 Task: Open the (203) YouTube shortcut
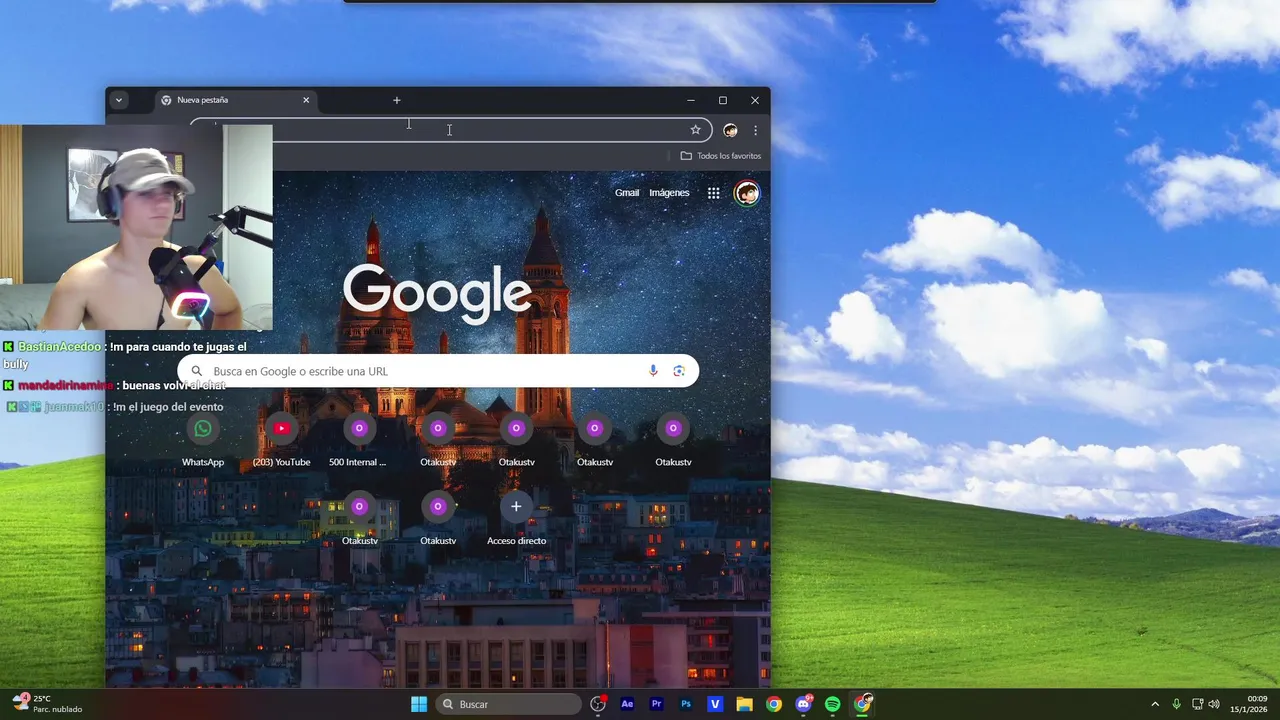pos(281,441)
